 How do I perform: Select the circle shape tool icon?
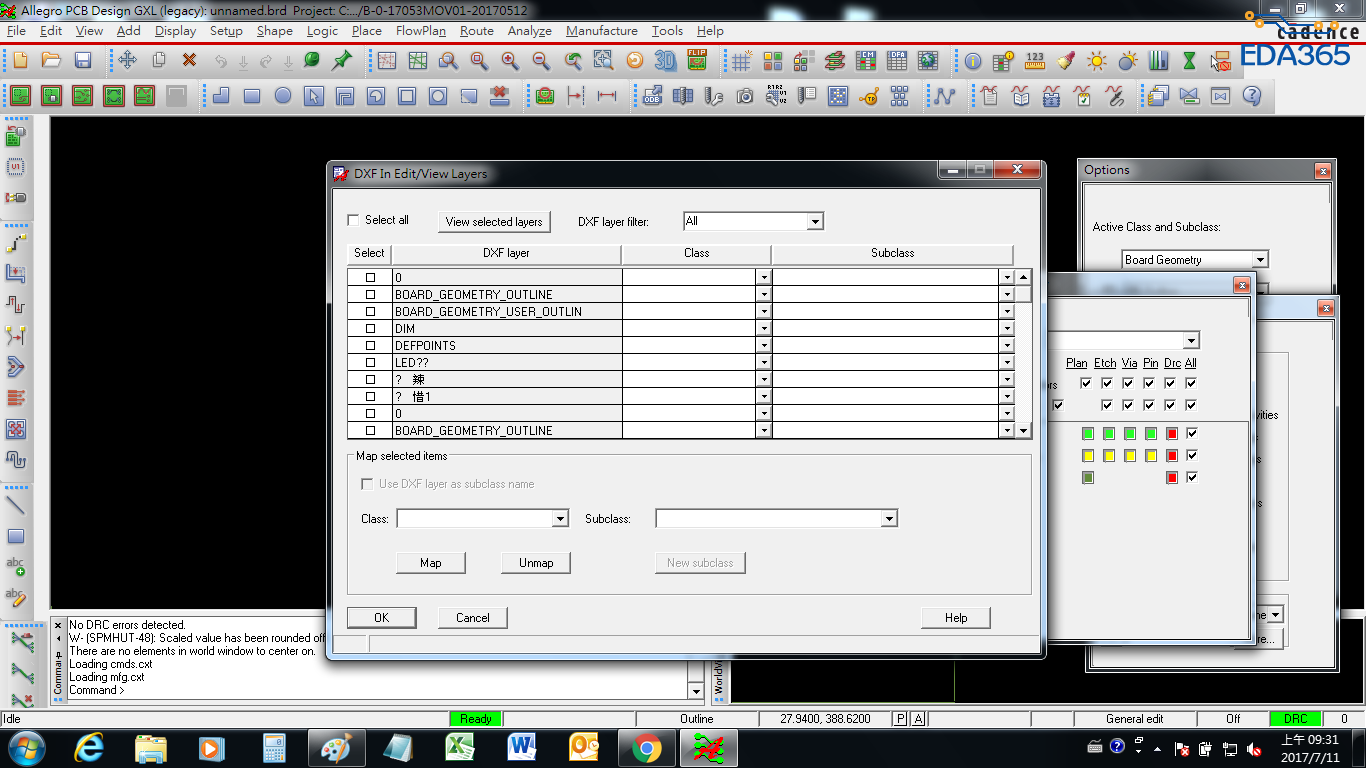coord(283,96)
